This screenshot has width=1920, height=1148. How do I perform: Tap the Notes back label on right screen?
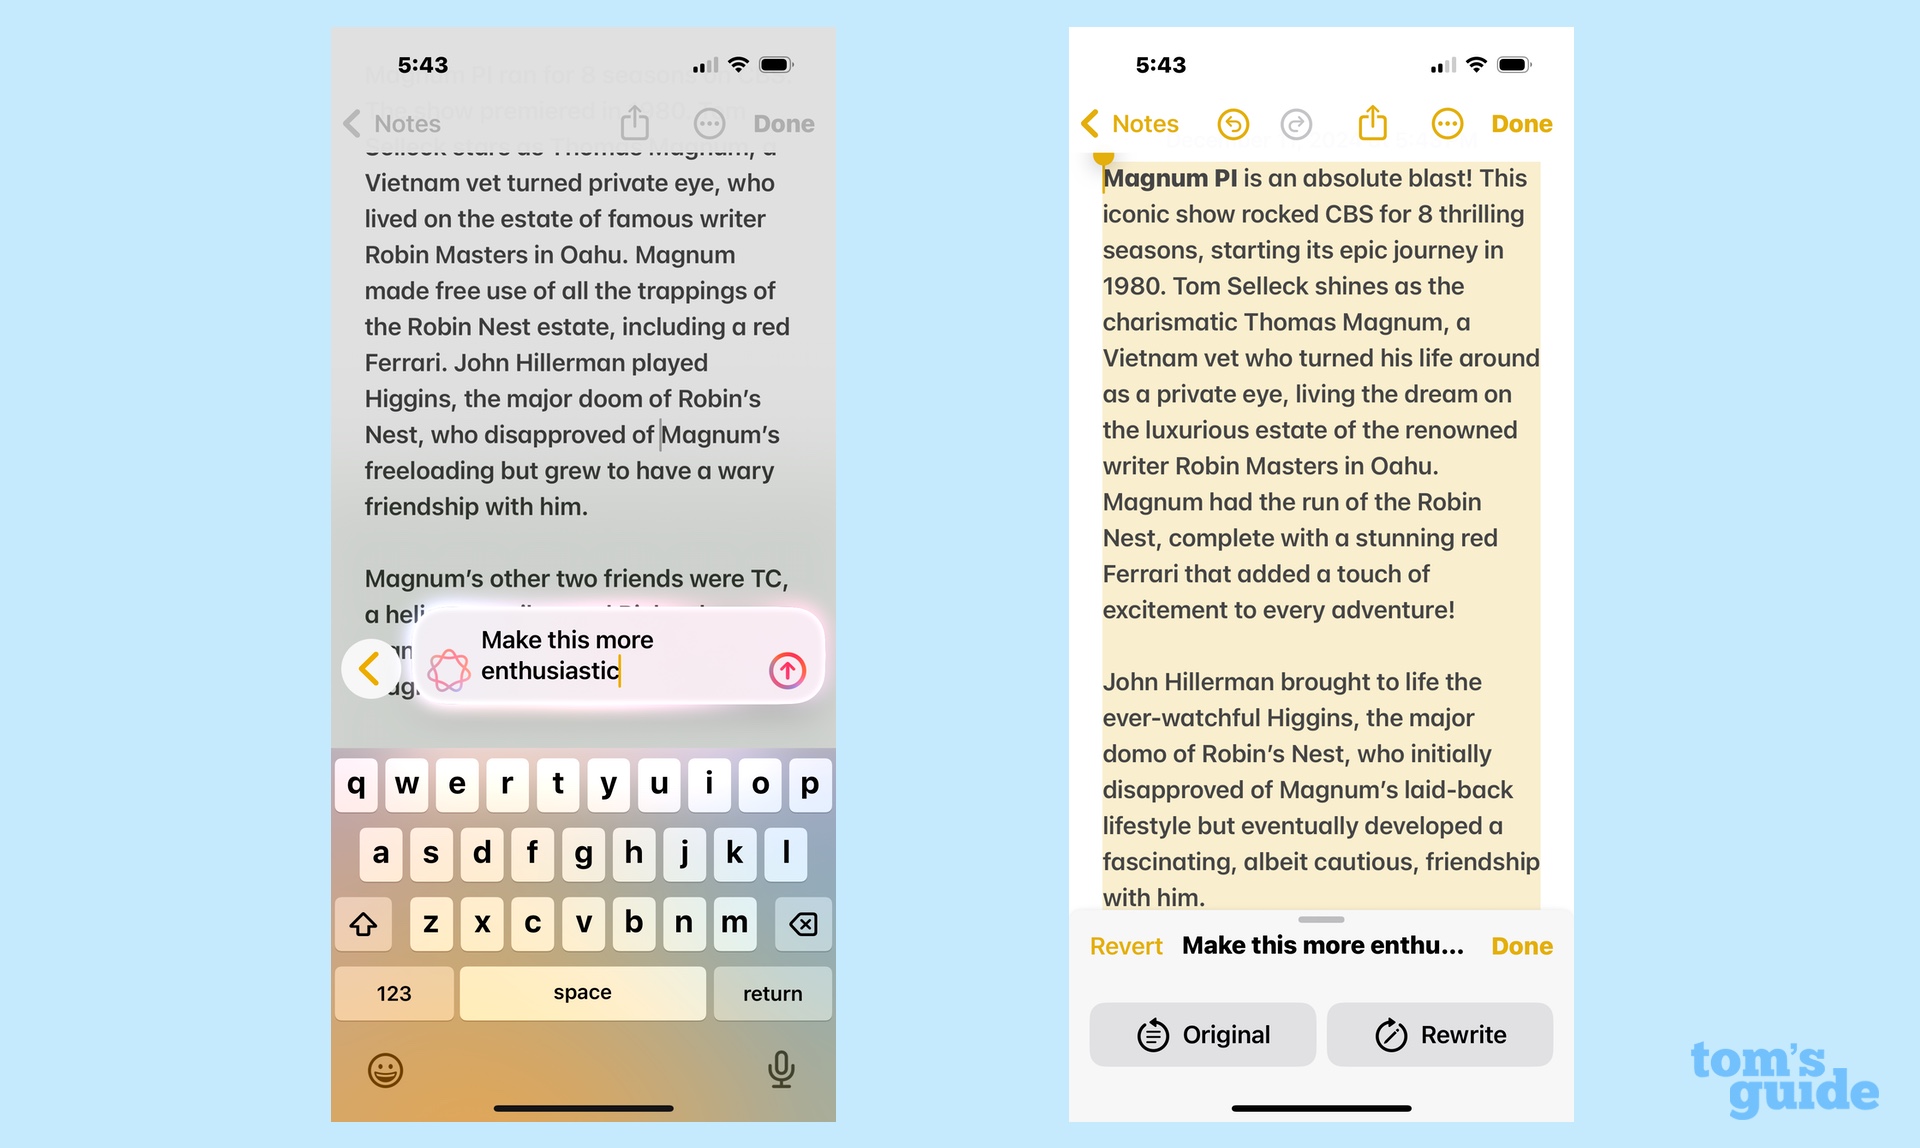[x=1145, y=124]
